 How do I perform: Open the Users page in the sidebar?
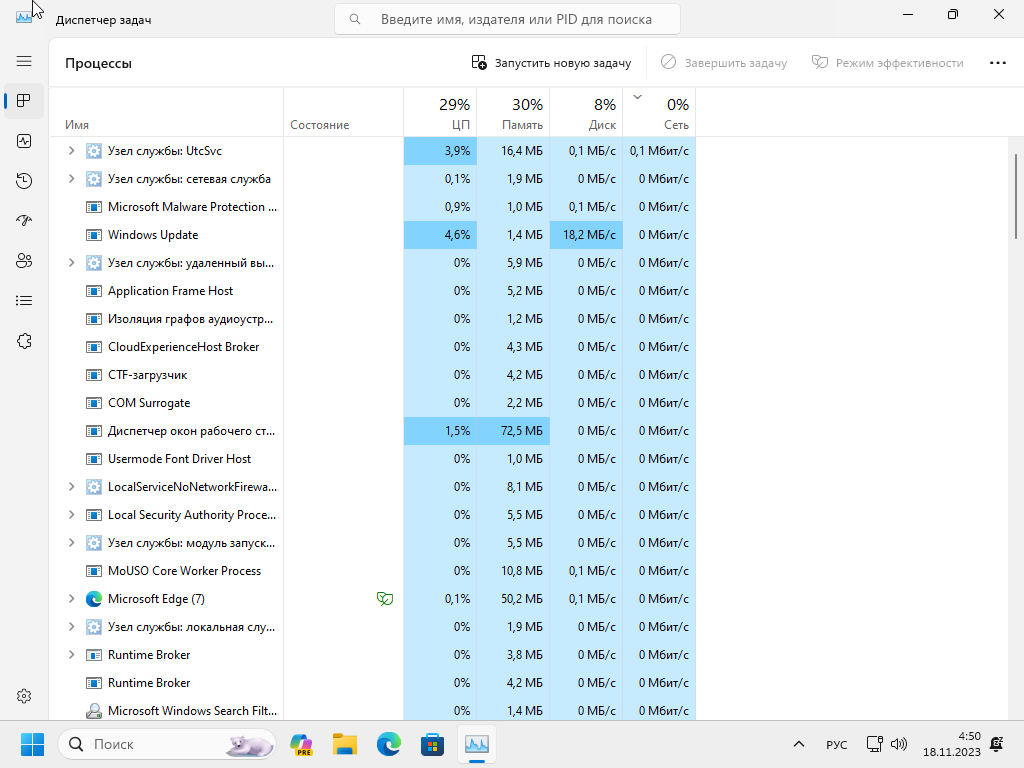coord(24,261)
